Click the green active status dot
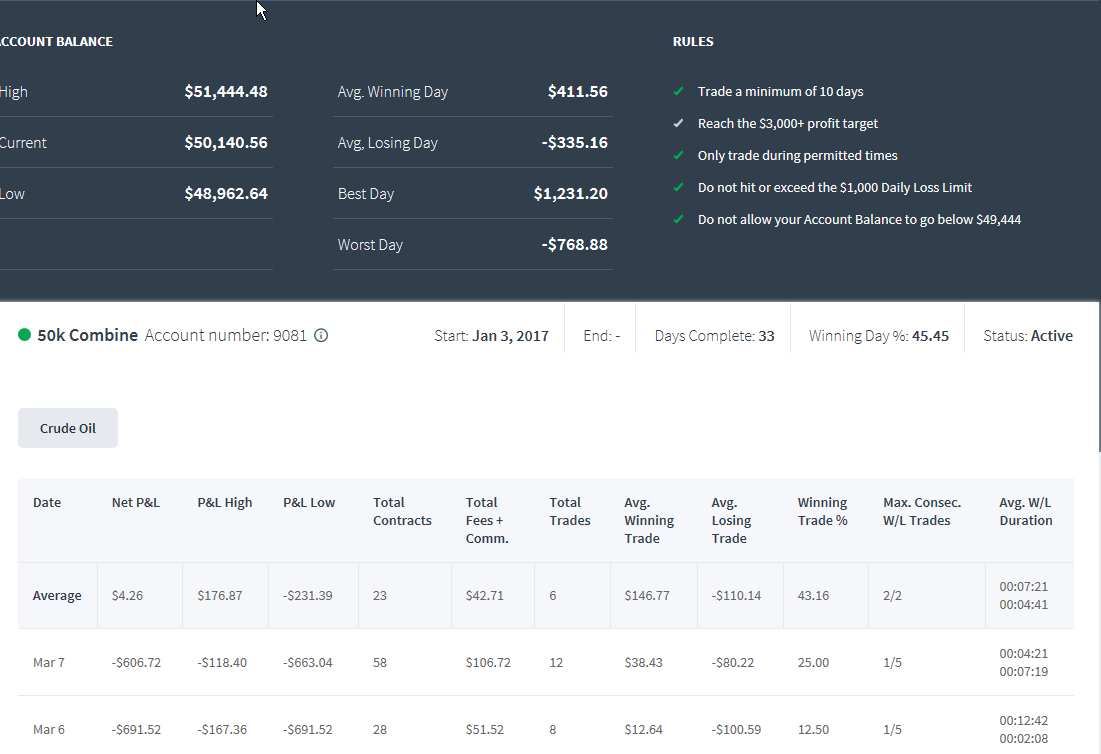The image size is (1101, 754). pos(25,335)
